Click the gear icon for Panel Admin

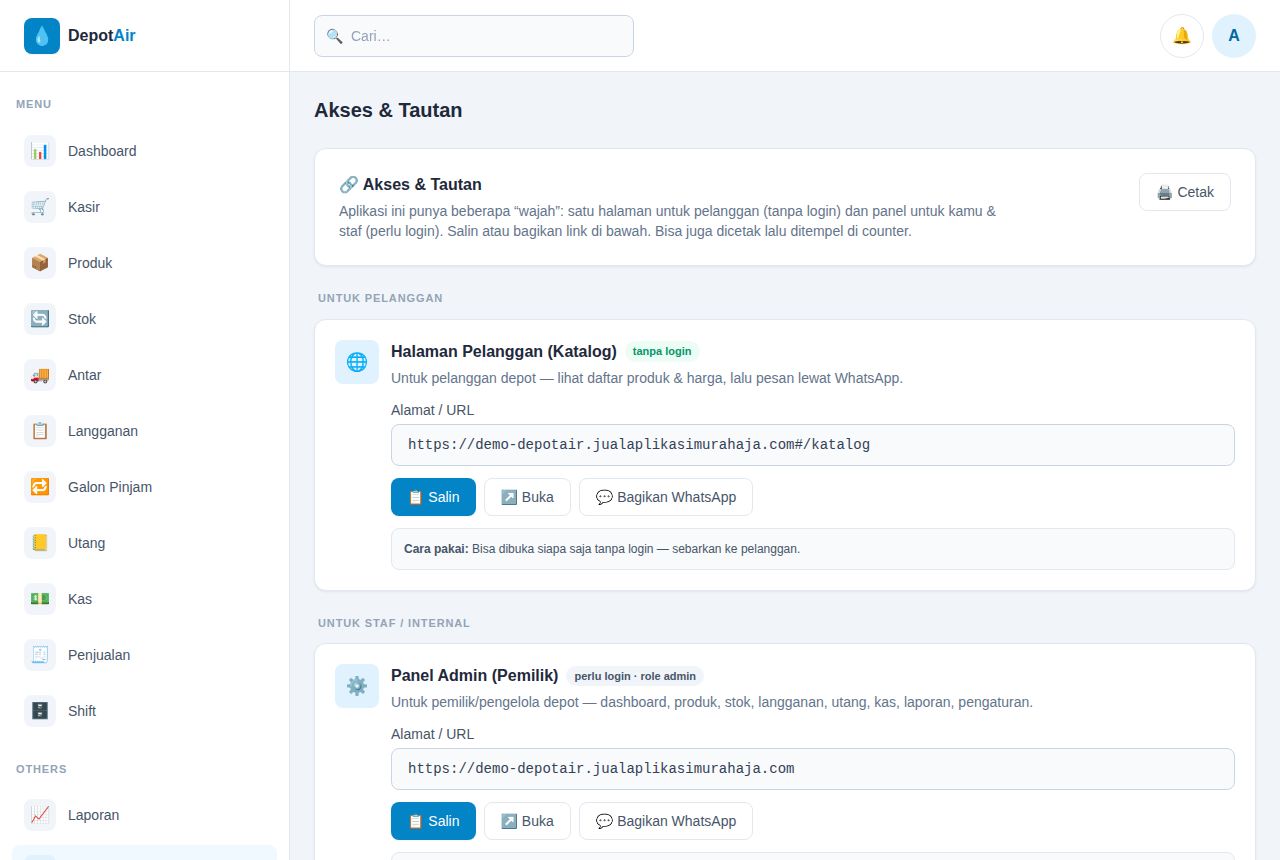(357, 686)
